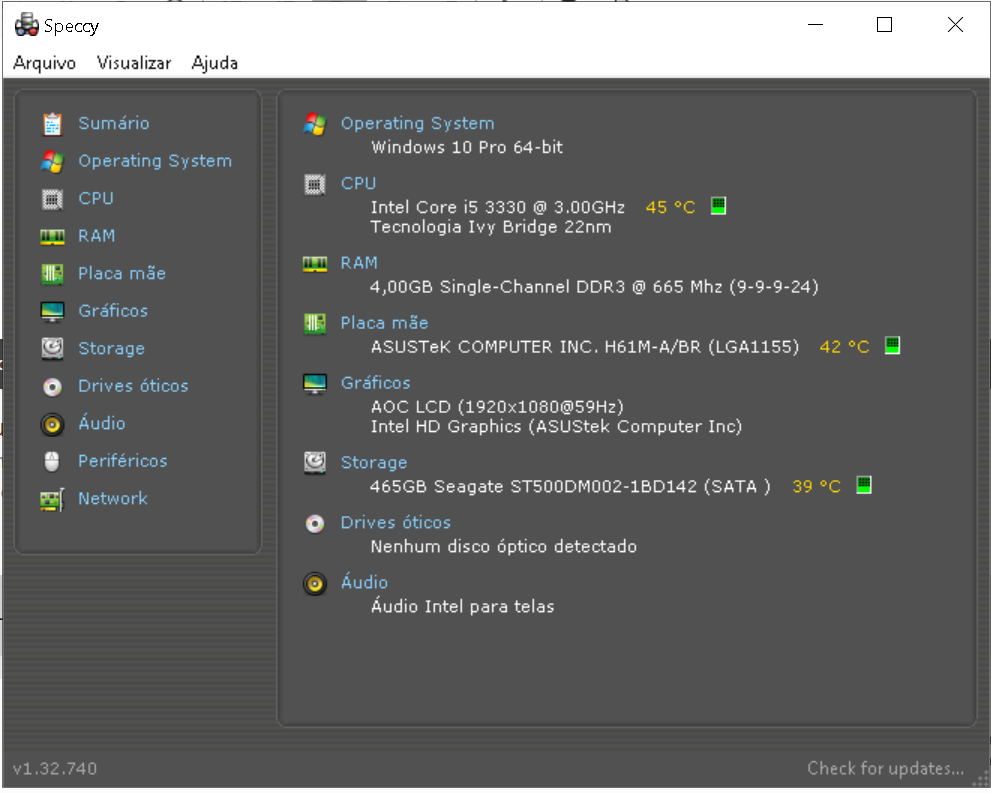
Task: Click the Sumário clipboard icon in sidebar
Action: tap(52, 124)
